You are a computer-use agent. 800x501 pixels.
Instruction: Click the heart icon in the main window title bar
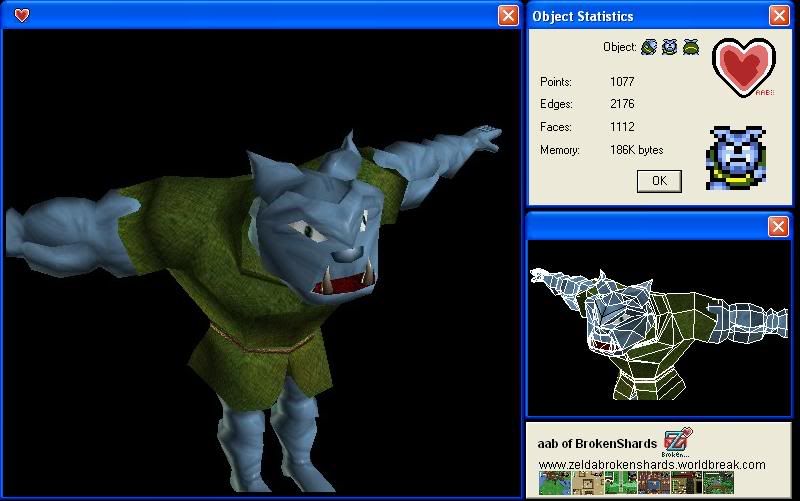tap(21, 15)
